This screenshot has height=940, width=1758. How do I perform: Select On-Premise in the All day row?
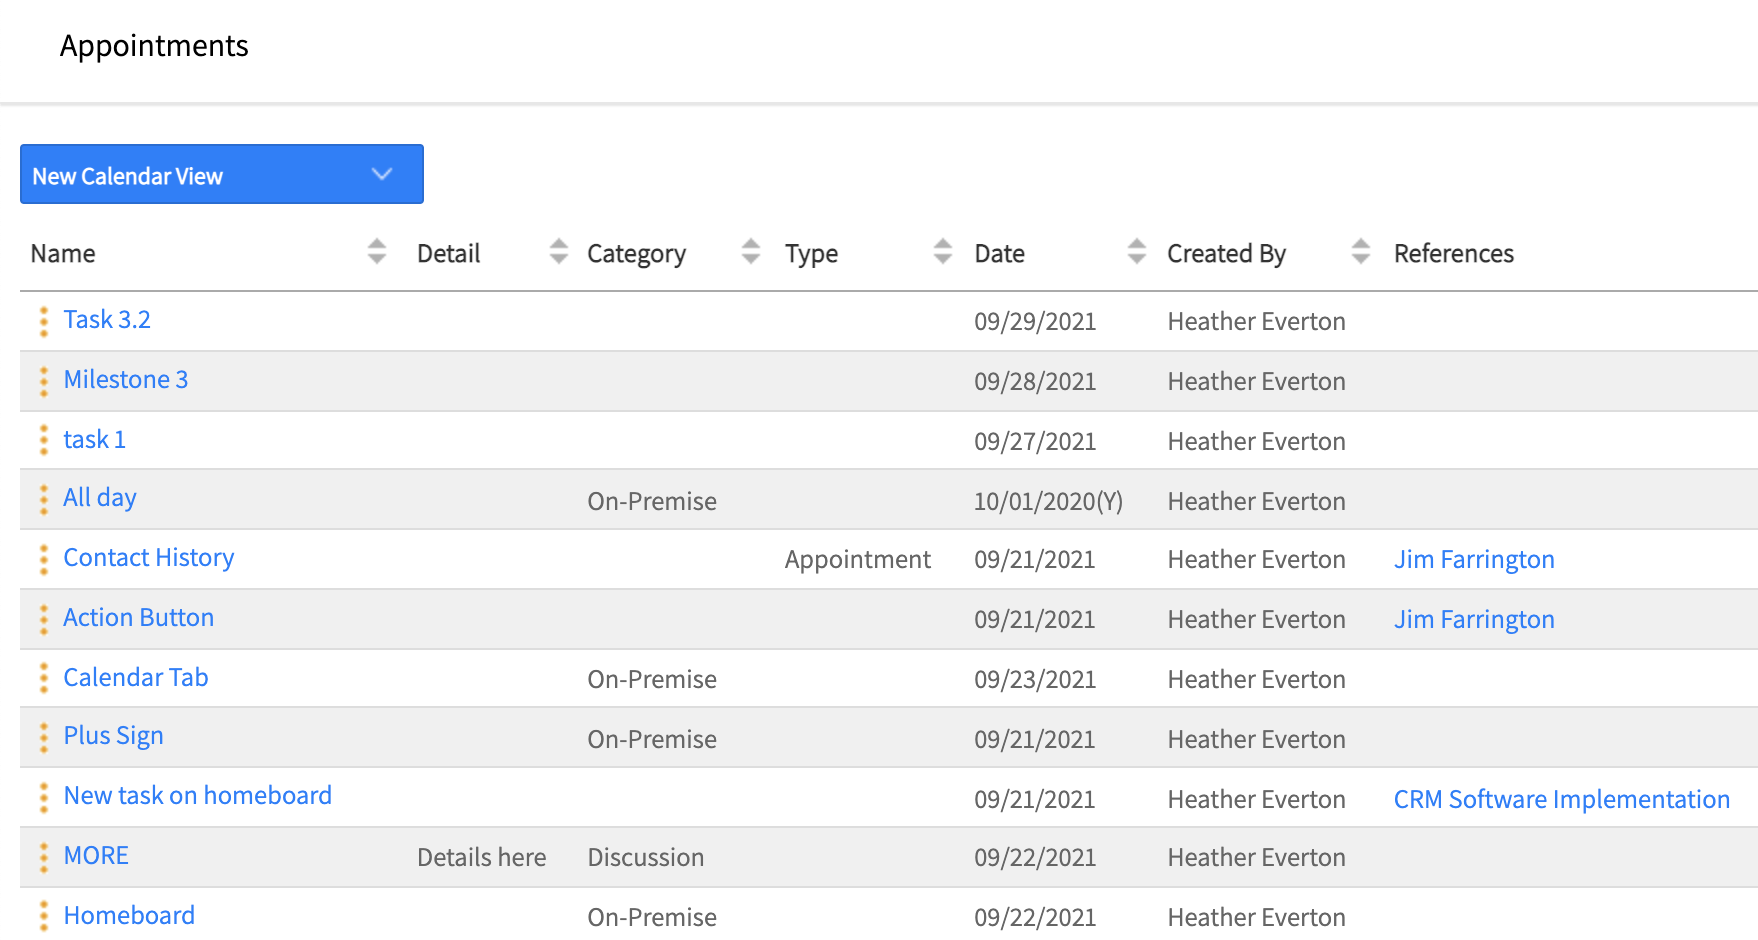coord(652,502)
